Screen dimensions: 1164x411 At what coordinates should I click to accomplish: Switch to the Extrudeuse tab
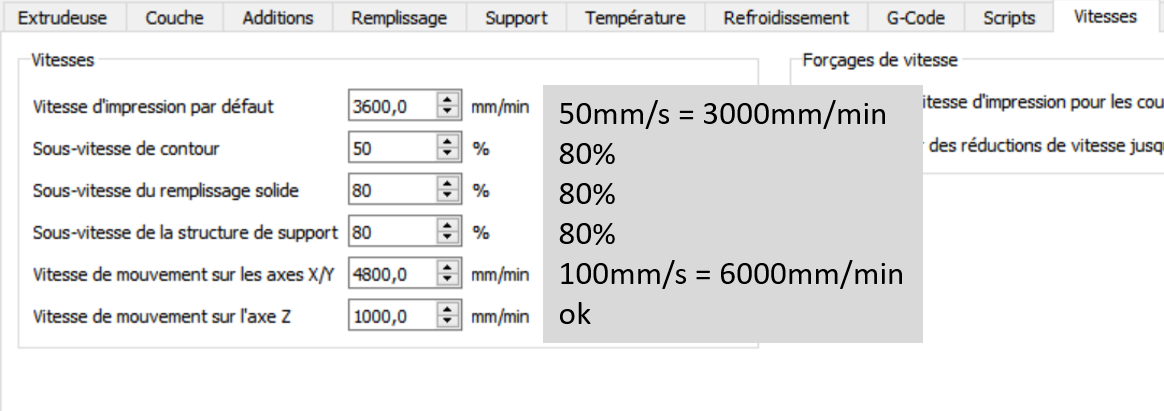pos(65,18)
